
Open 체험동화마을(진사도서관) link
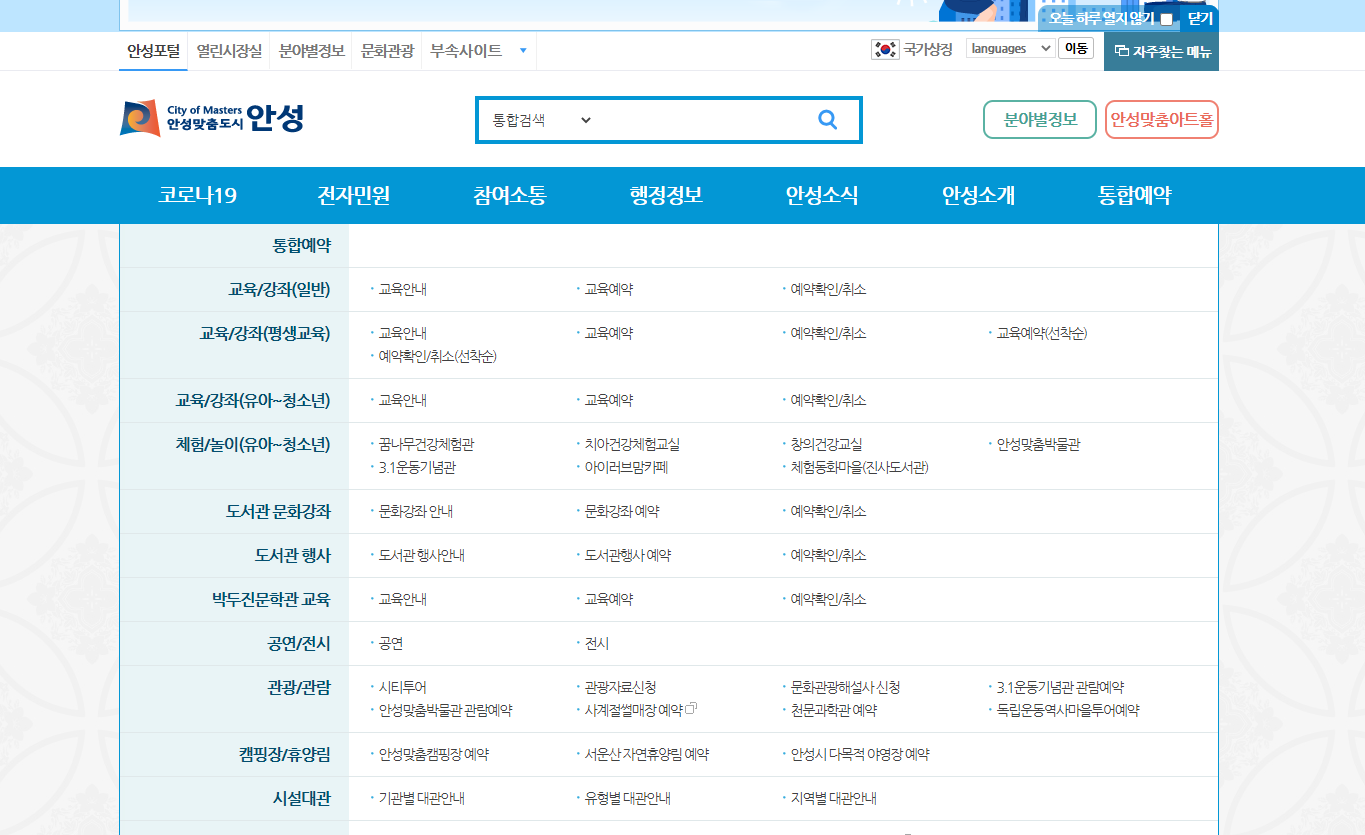(860, 467)
